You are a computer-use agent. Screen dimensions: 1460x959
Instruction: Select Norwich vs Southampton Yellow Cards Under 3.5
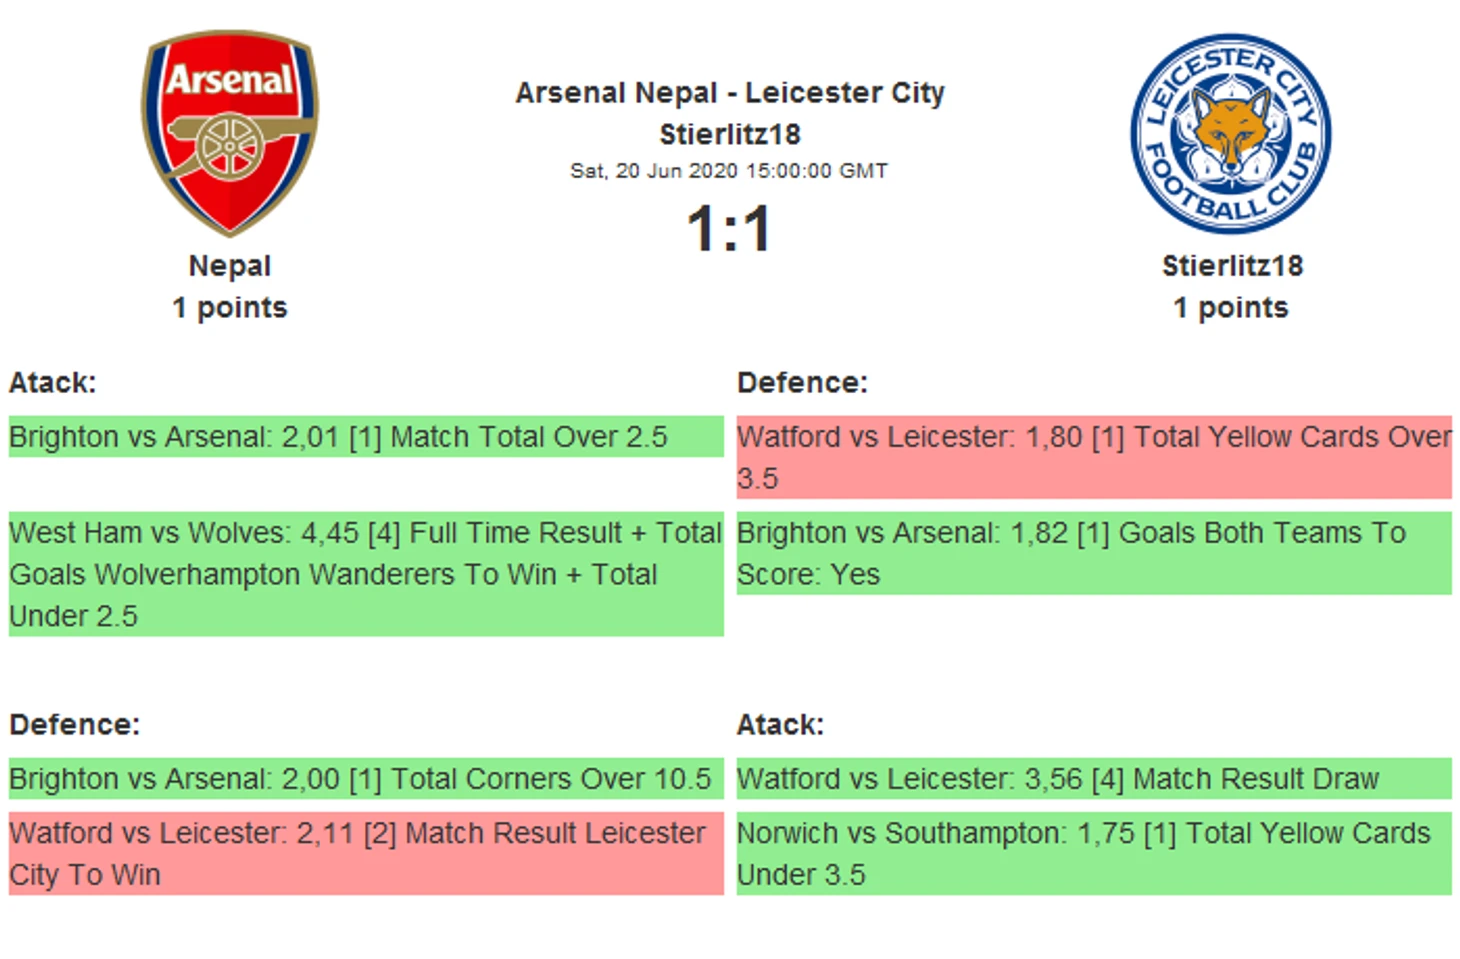tap(1093, 853)
